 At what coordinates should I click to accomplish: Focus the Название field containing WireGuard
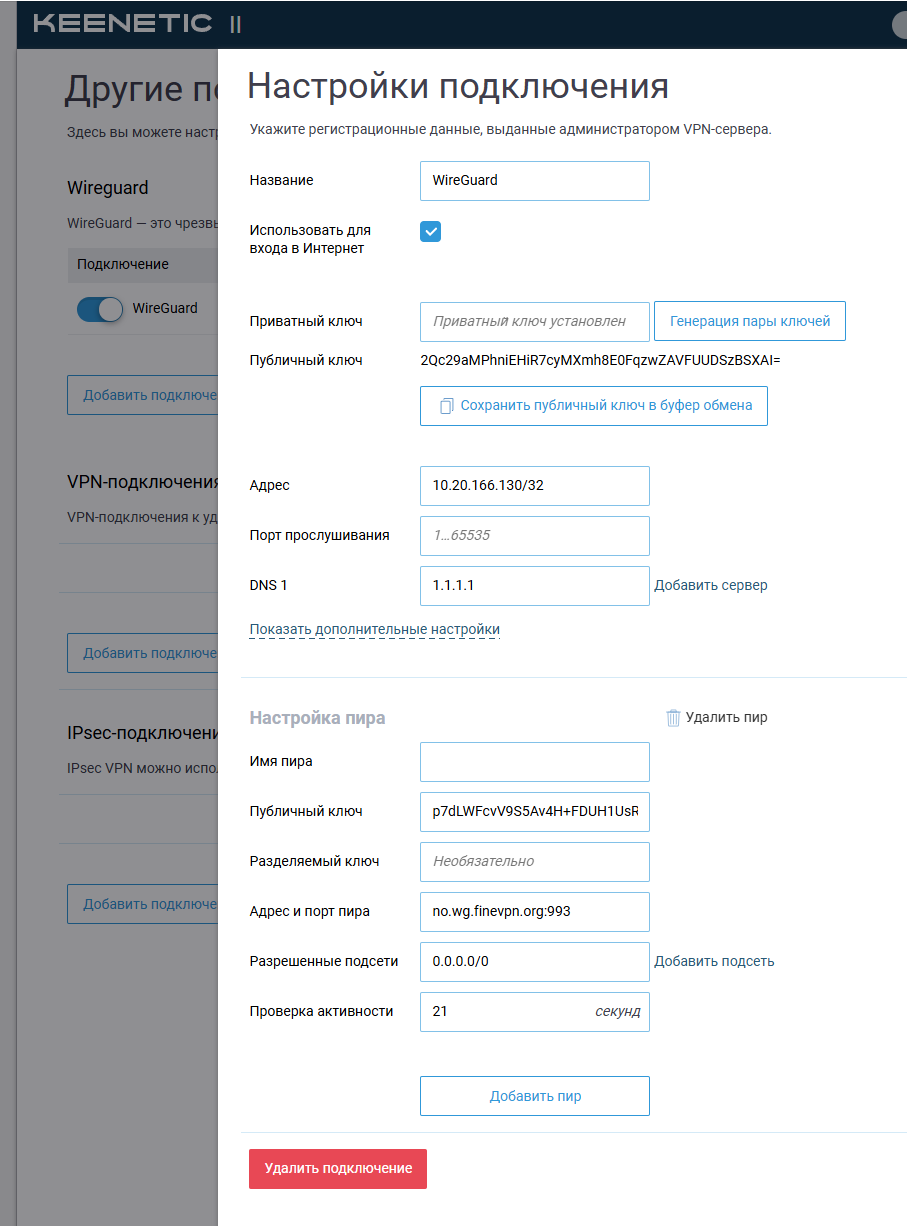pyautogui.click(x=535, y=181)
